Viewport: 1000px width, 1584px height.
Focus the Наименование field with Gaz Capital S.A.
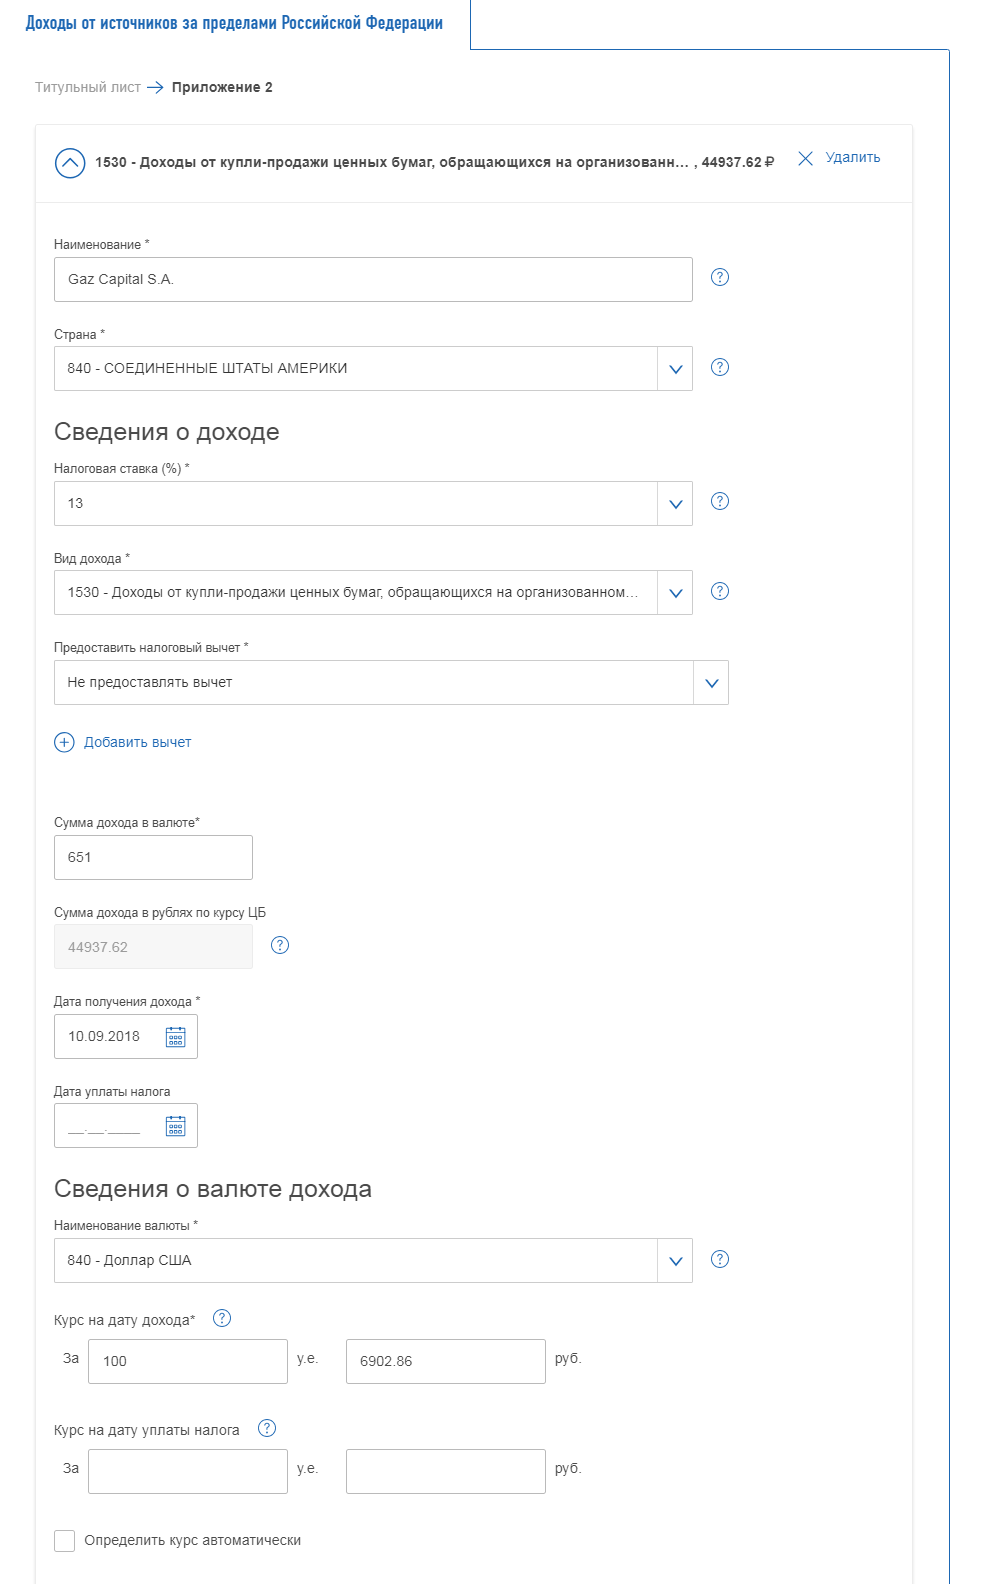pyautogui.click(x=373, y=279)
